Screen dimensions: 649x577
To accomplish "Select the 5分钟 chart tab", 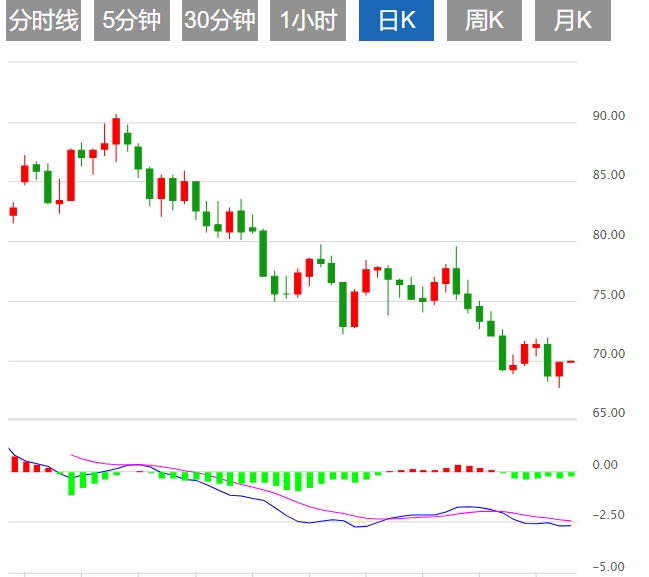I will (131, 21).
